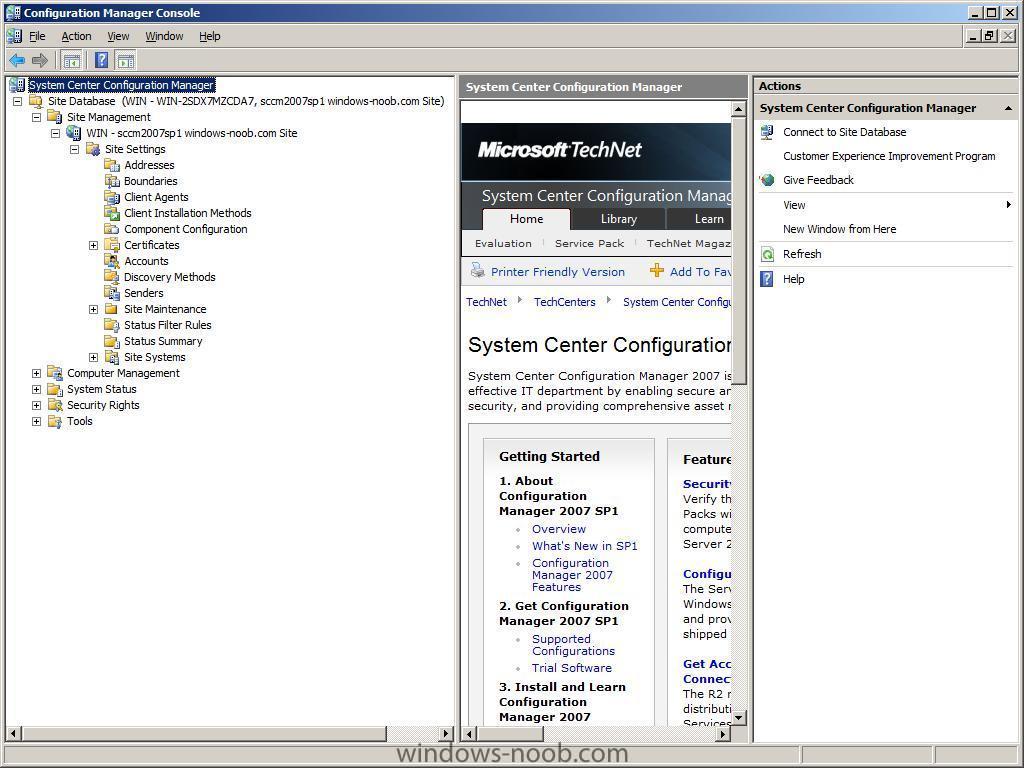Open the Printer Friendly Version link

[558, 272]
